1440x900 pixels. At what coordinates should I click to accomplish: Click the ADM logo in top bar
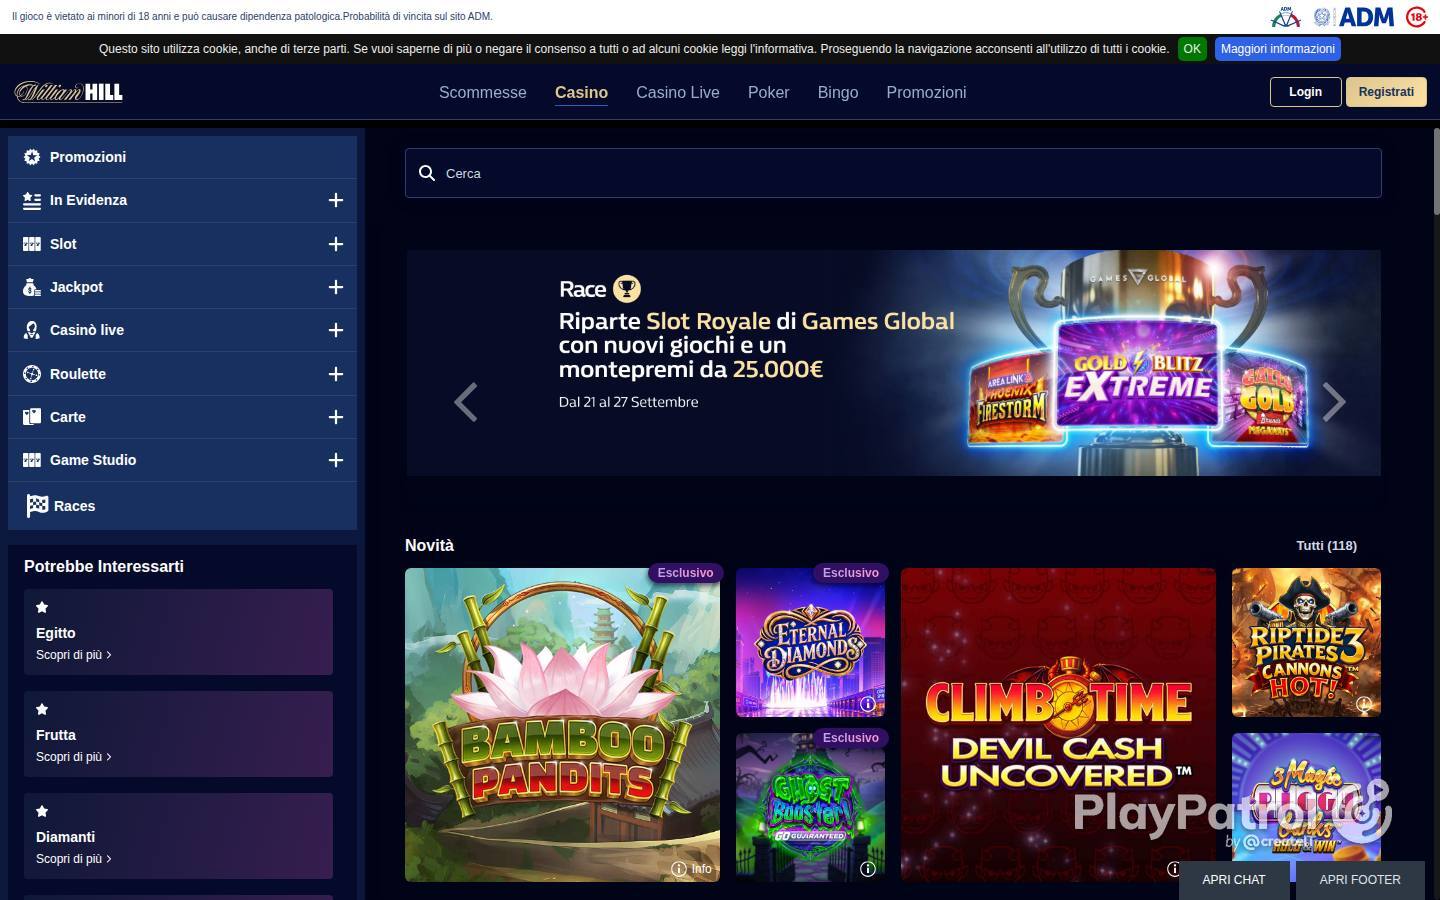tap(1366, 17)
